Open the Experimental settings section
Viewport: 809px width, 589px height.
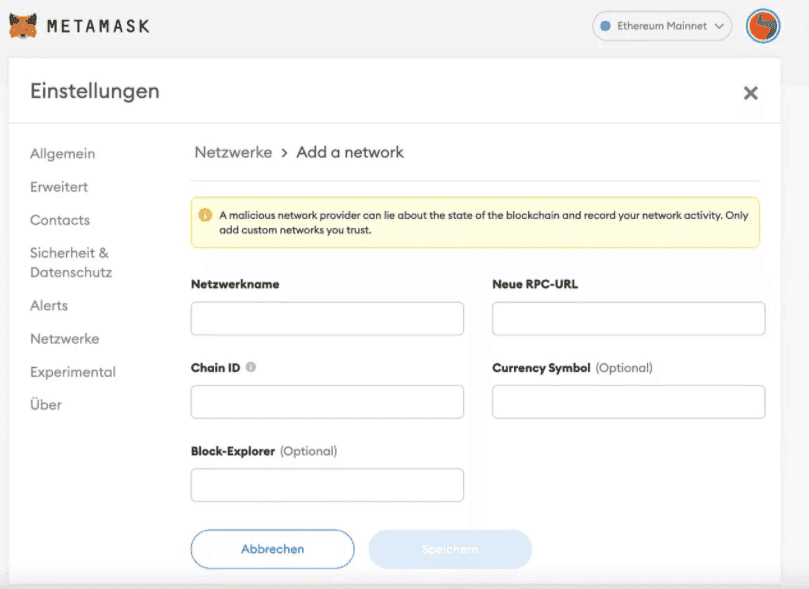coord(72,372)
